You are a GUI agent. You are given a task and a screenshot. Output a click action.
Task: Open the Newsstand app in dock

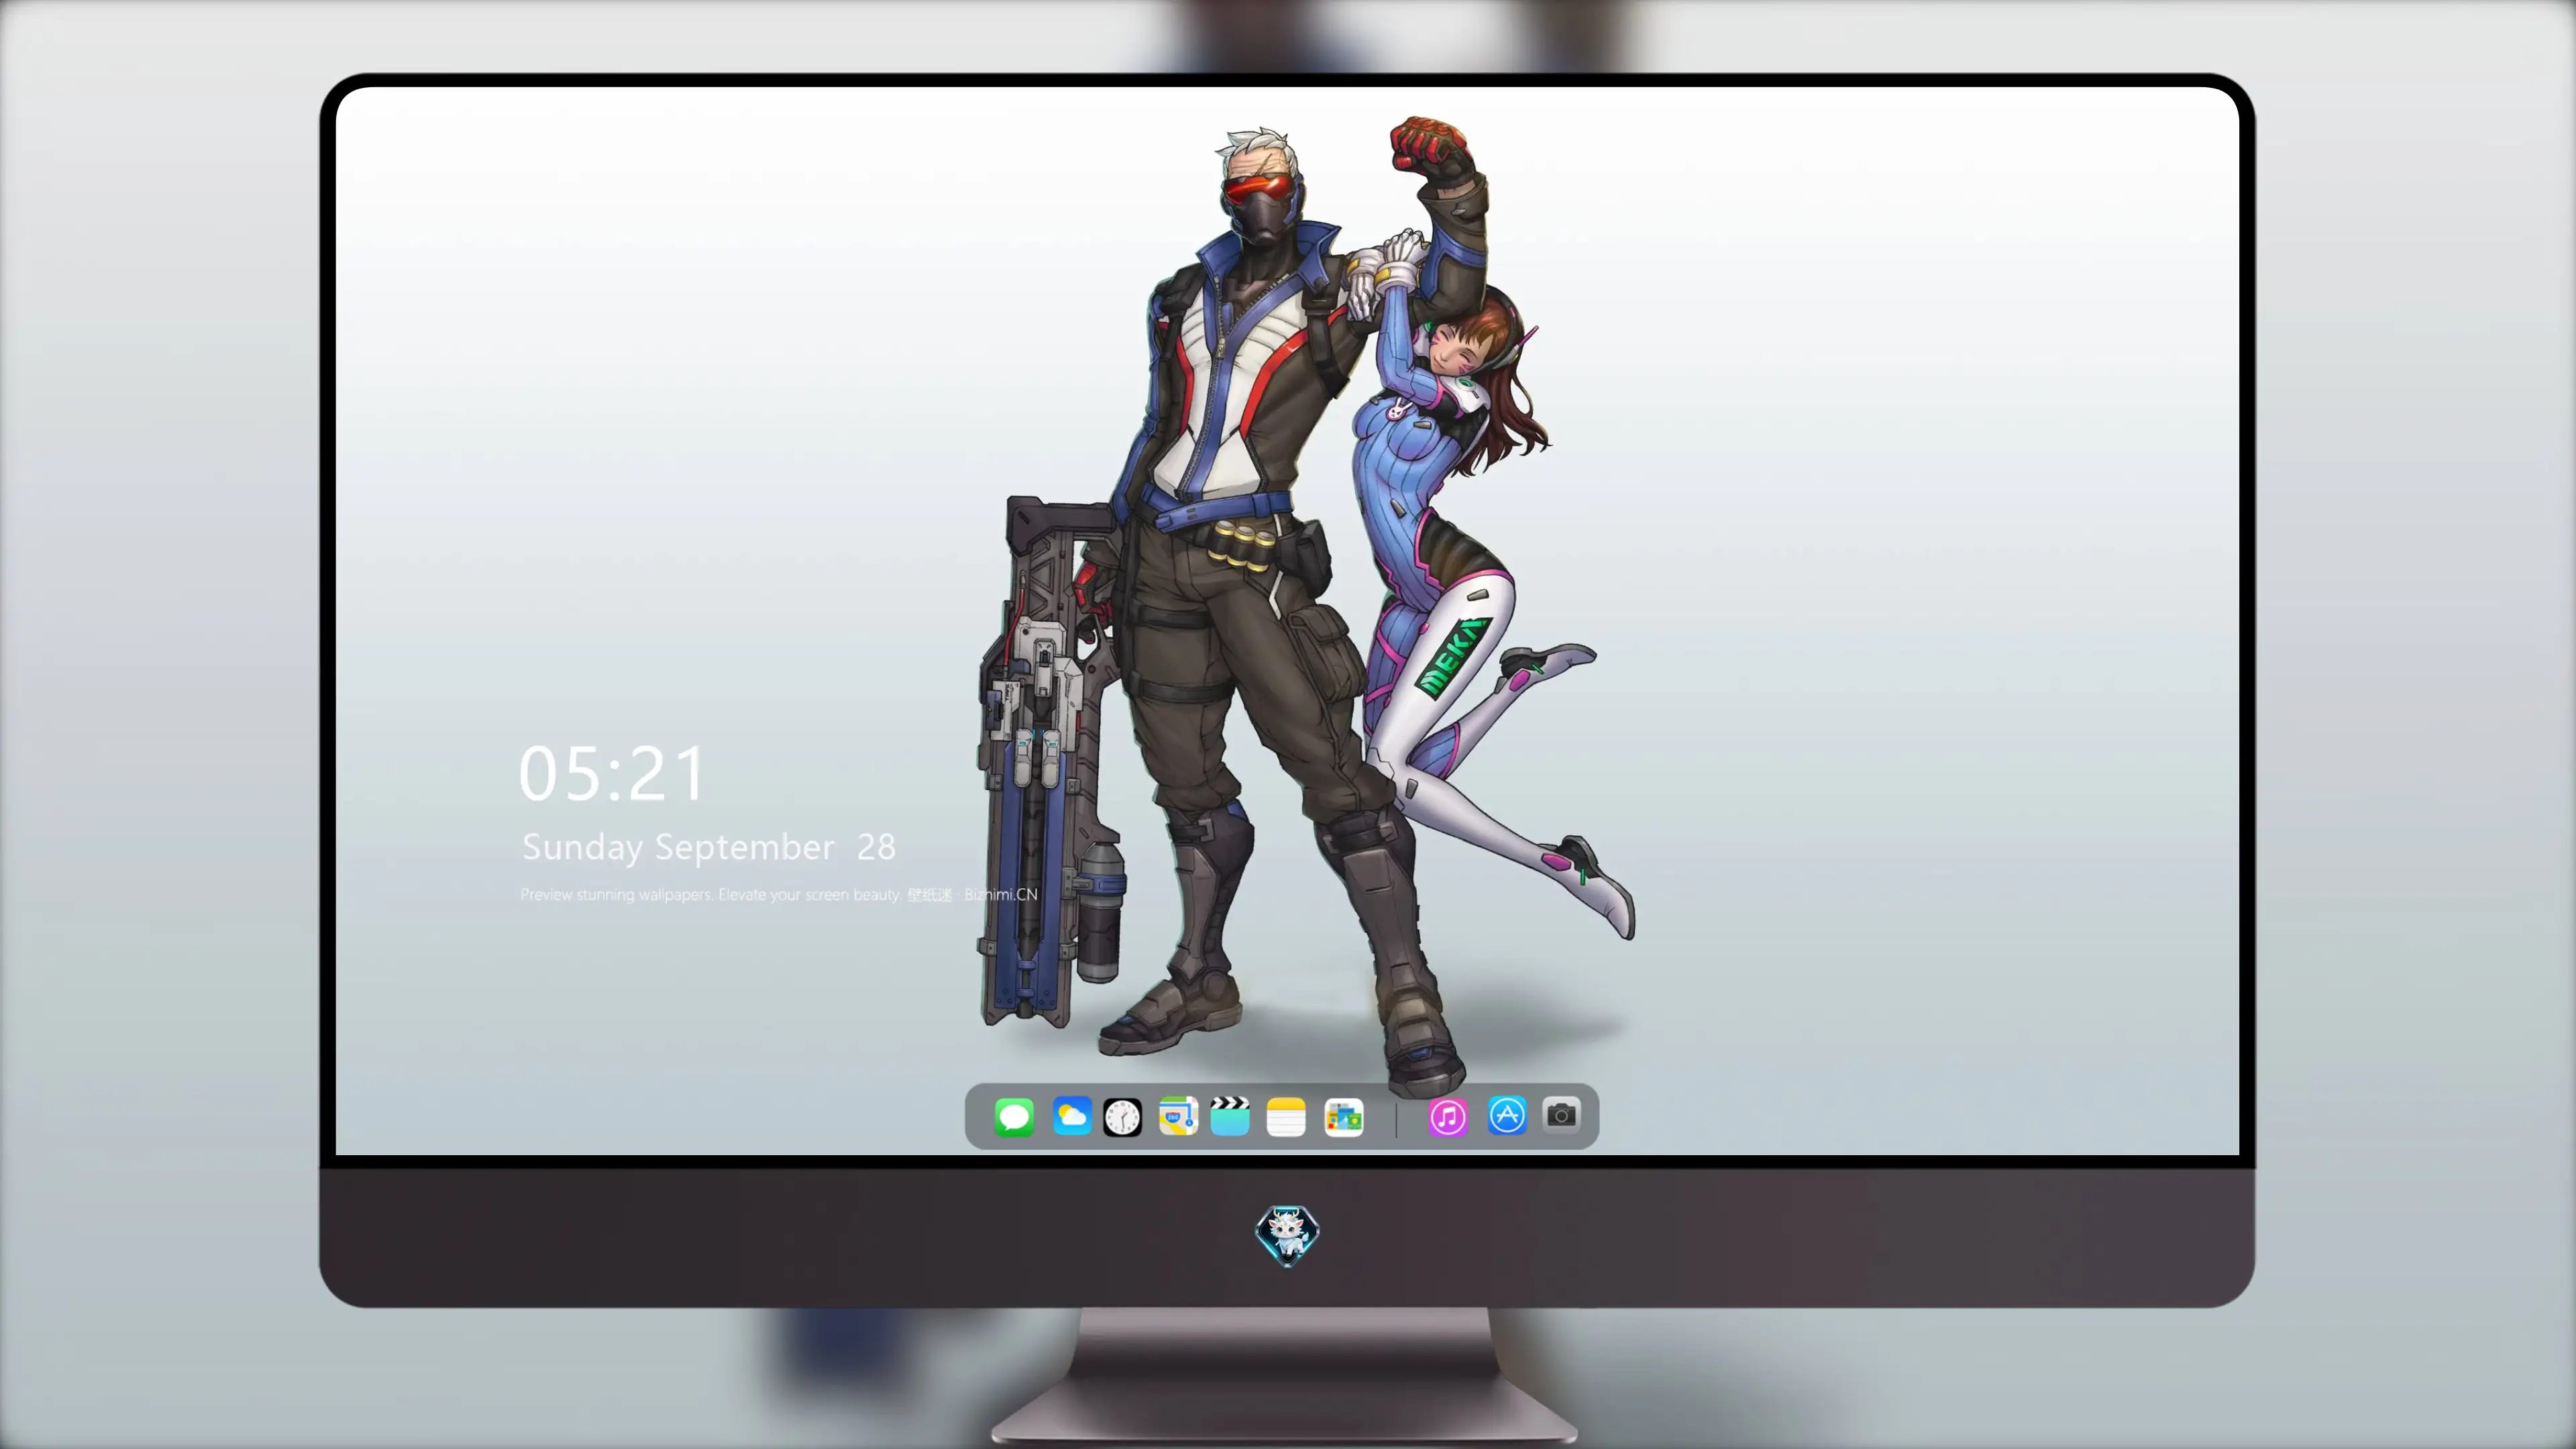[x=1343, y=1117]
